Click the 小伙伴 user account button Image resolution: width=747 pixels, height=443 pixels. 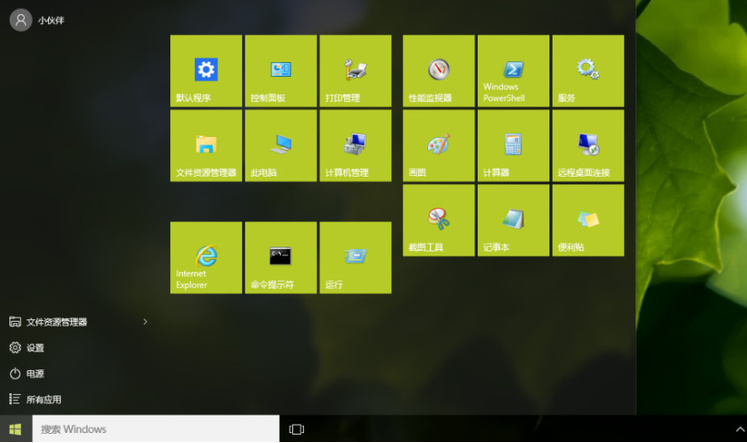37,20
